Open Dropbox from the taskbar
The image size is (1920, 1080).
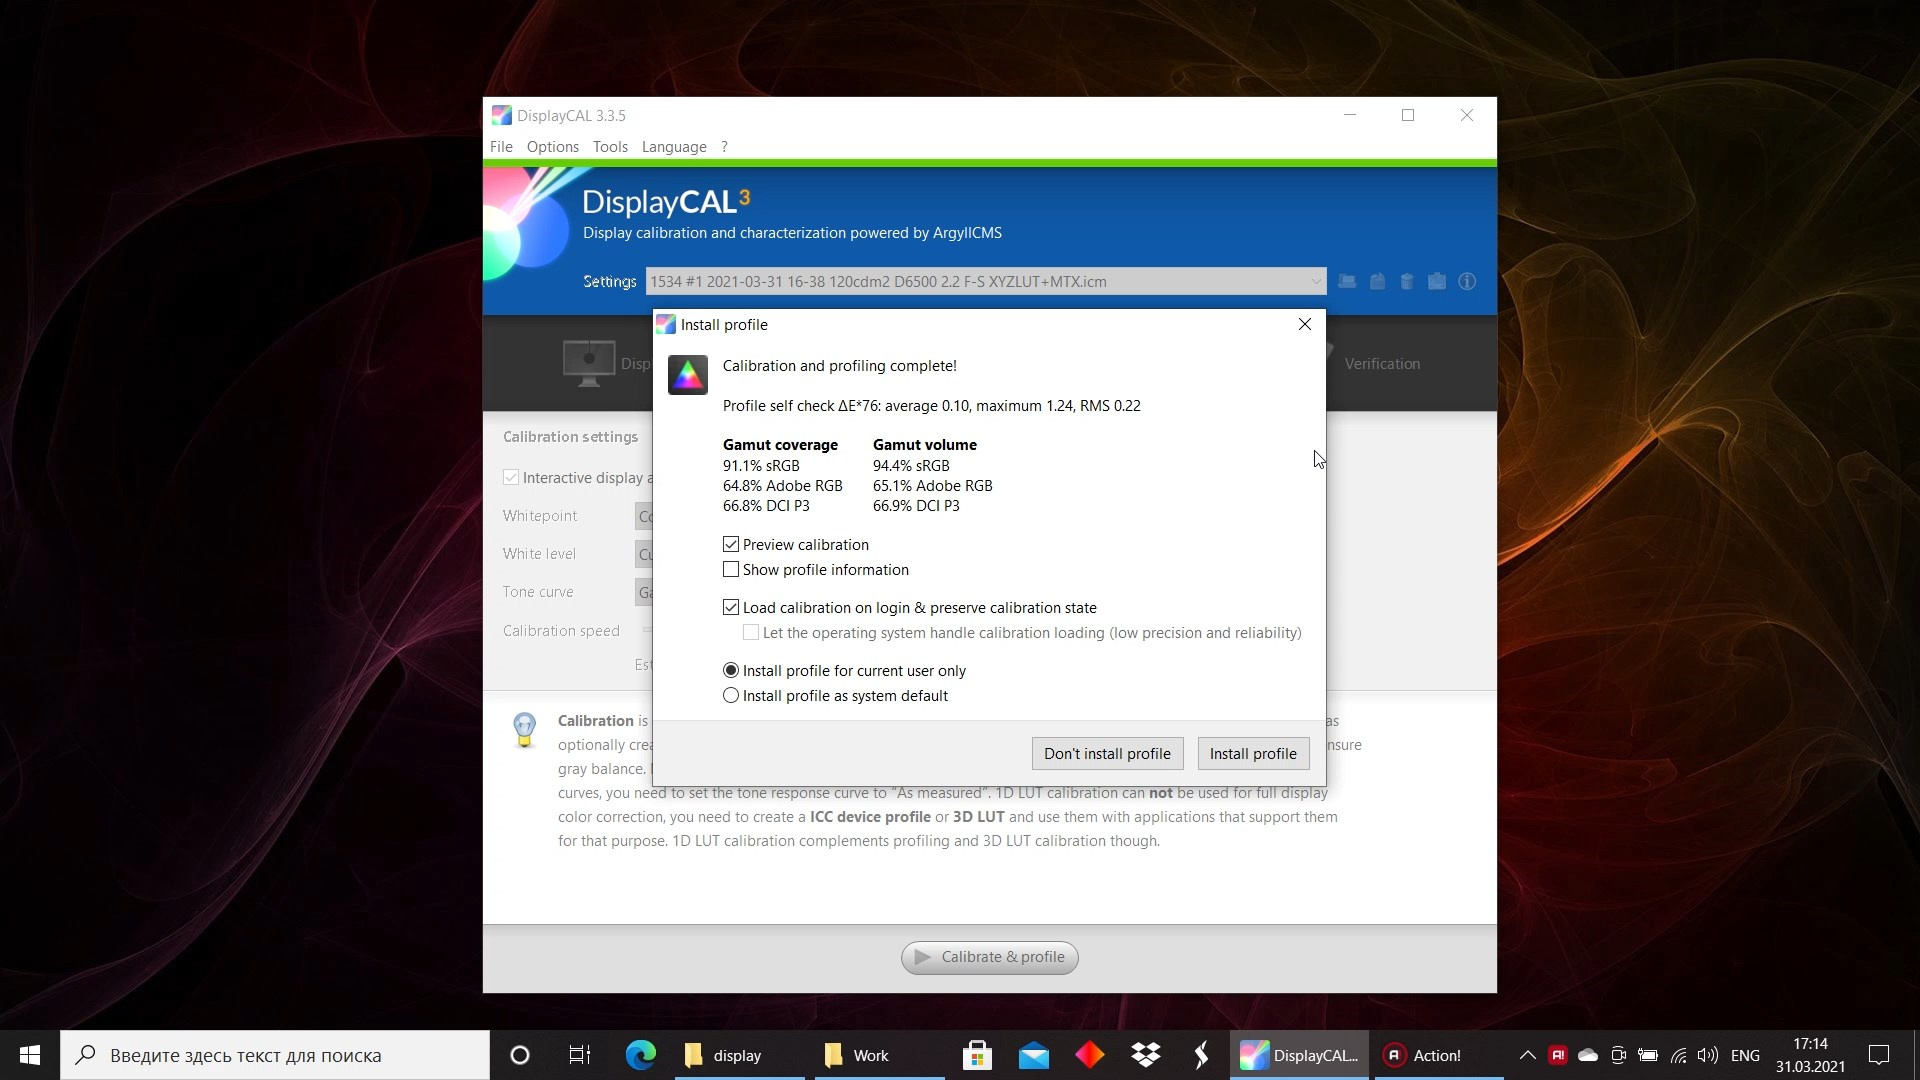[x=1146, y=1055]
